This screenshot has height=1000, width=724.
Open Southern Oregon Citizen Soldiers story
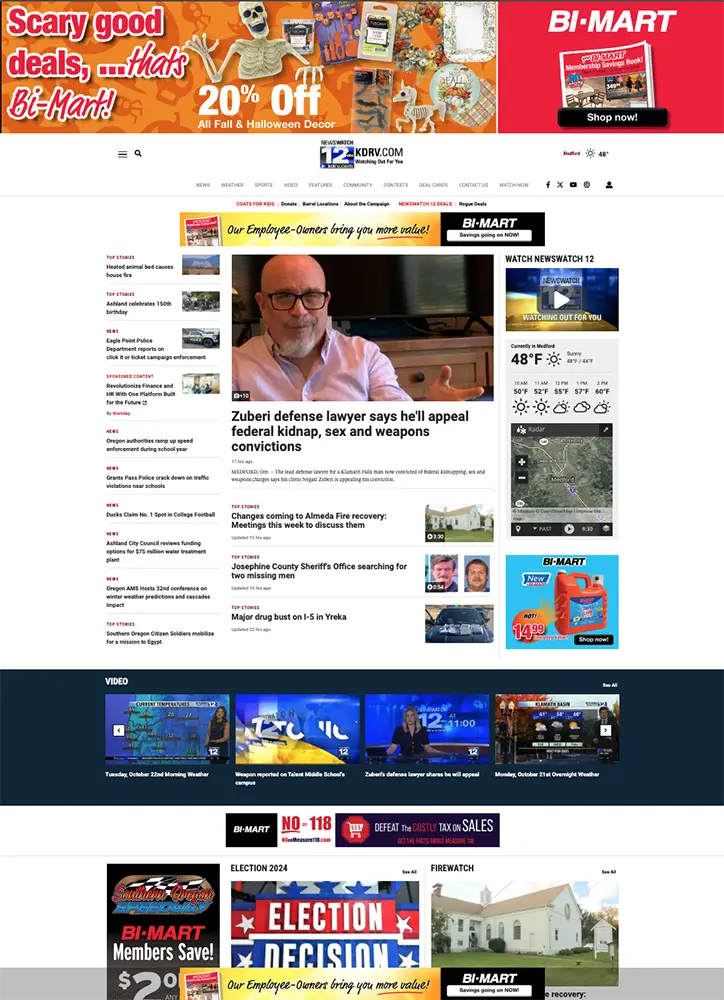pyautogui.click(x=160, y=638)
